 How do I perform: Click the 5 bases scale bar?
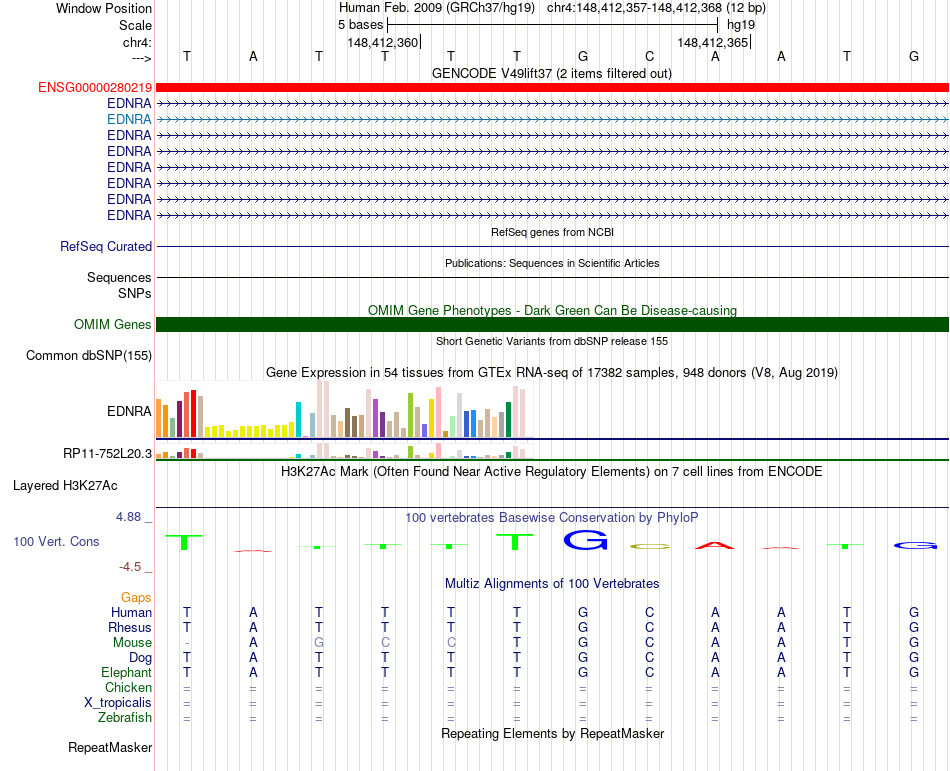pyautogui.click(x=552, y=25)
